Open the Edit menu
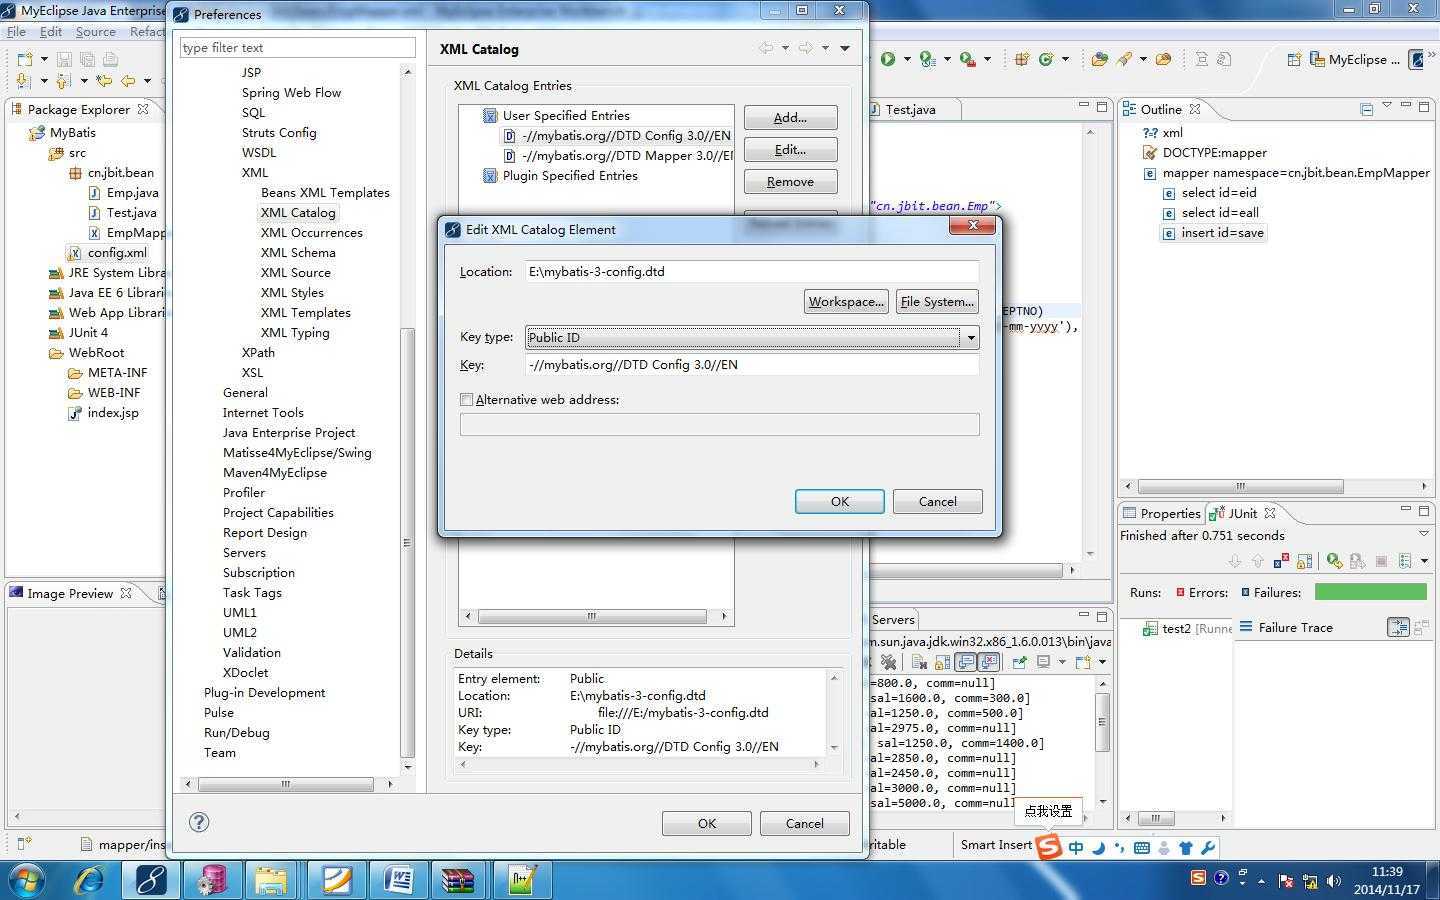 tap(51, 32)
